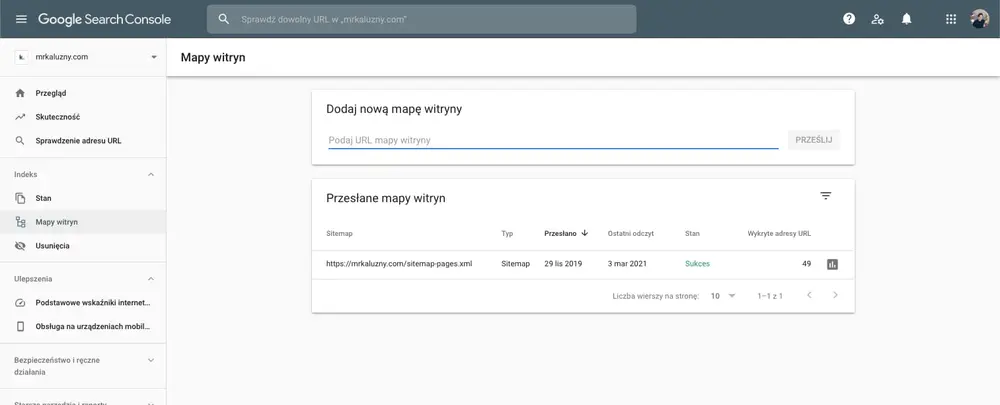
Task: Open the Google apps grid
Action: pos(951,19)
